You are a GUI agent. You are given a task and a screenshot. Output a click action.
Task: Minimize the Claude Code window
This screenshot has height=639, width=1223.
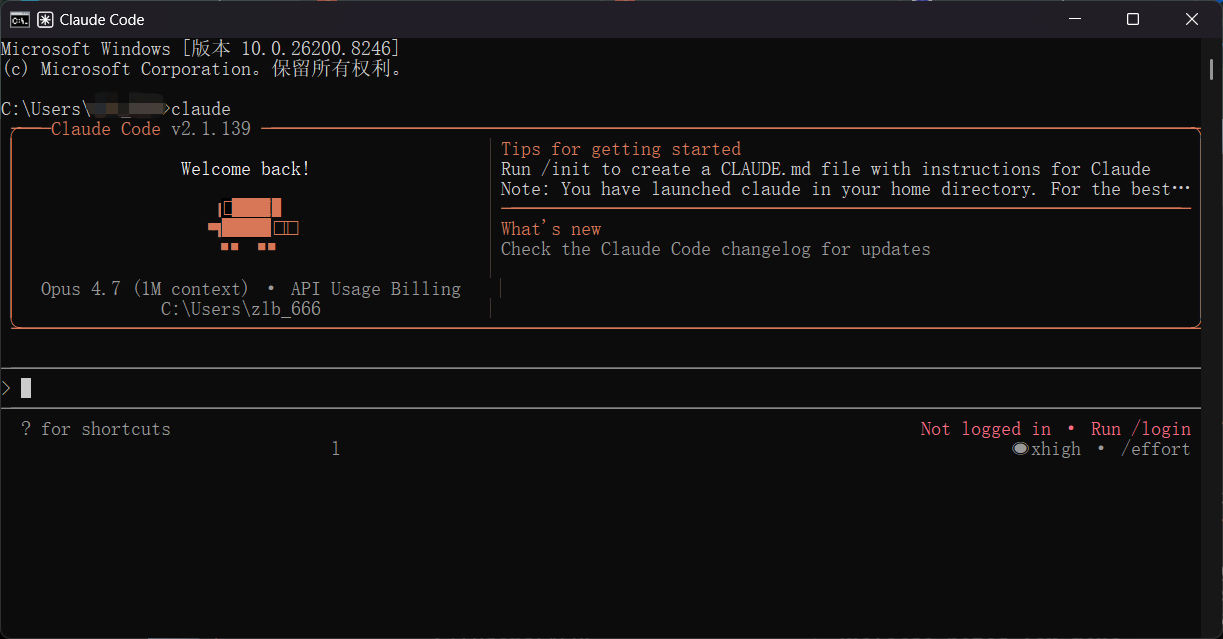click(1074, 19)
